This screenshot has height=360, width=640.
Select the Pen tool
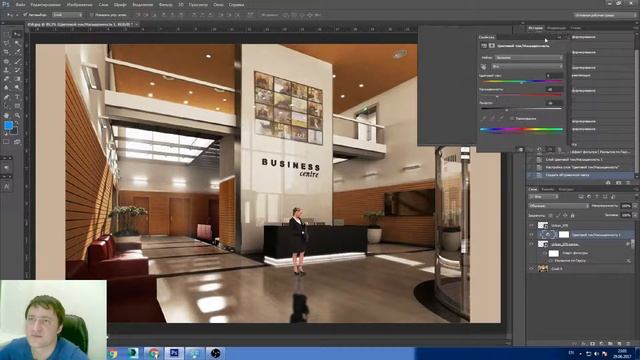tap(7, 97)
